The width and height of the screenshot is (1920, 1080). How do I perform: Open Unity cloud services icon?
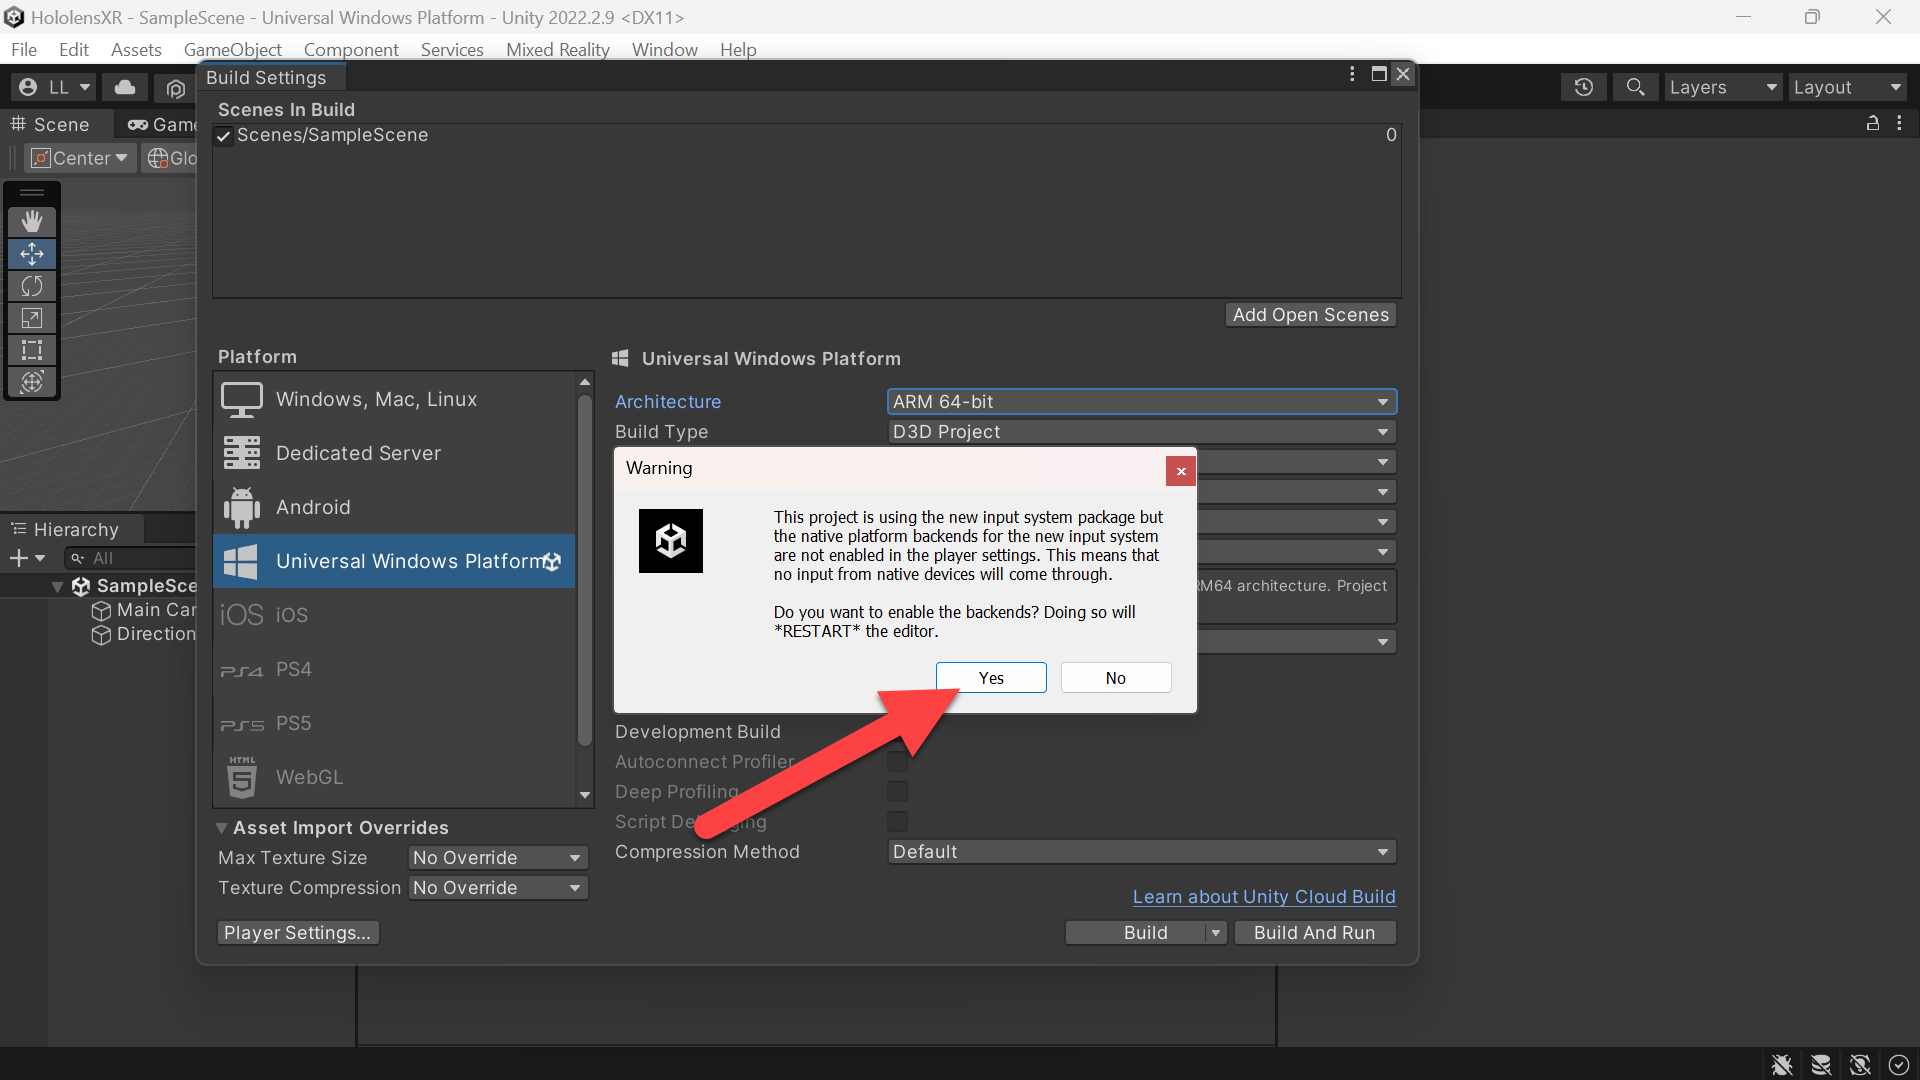125,88
